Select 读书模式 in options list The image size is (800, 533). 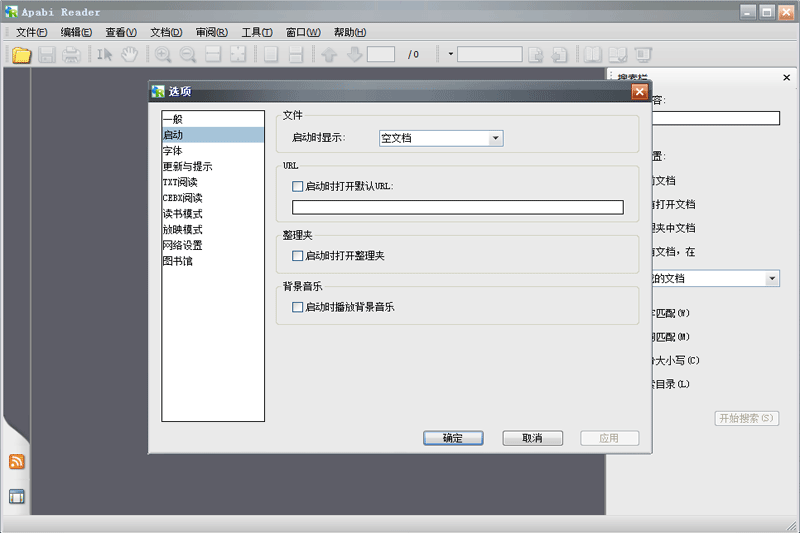tap(213, 214)
